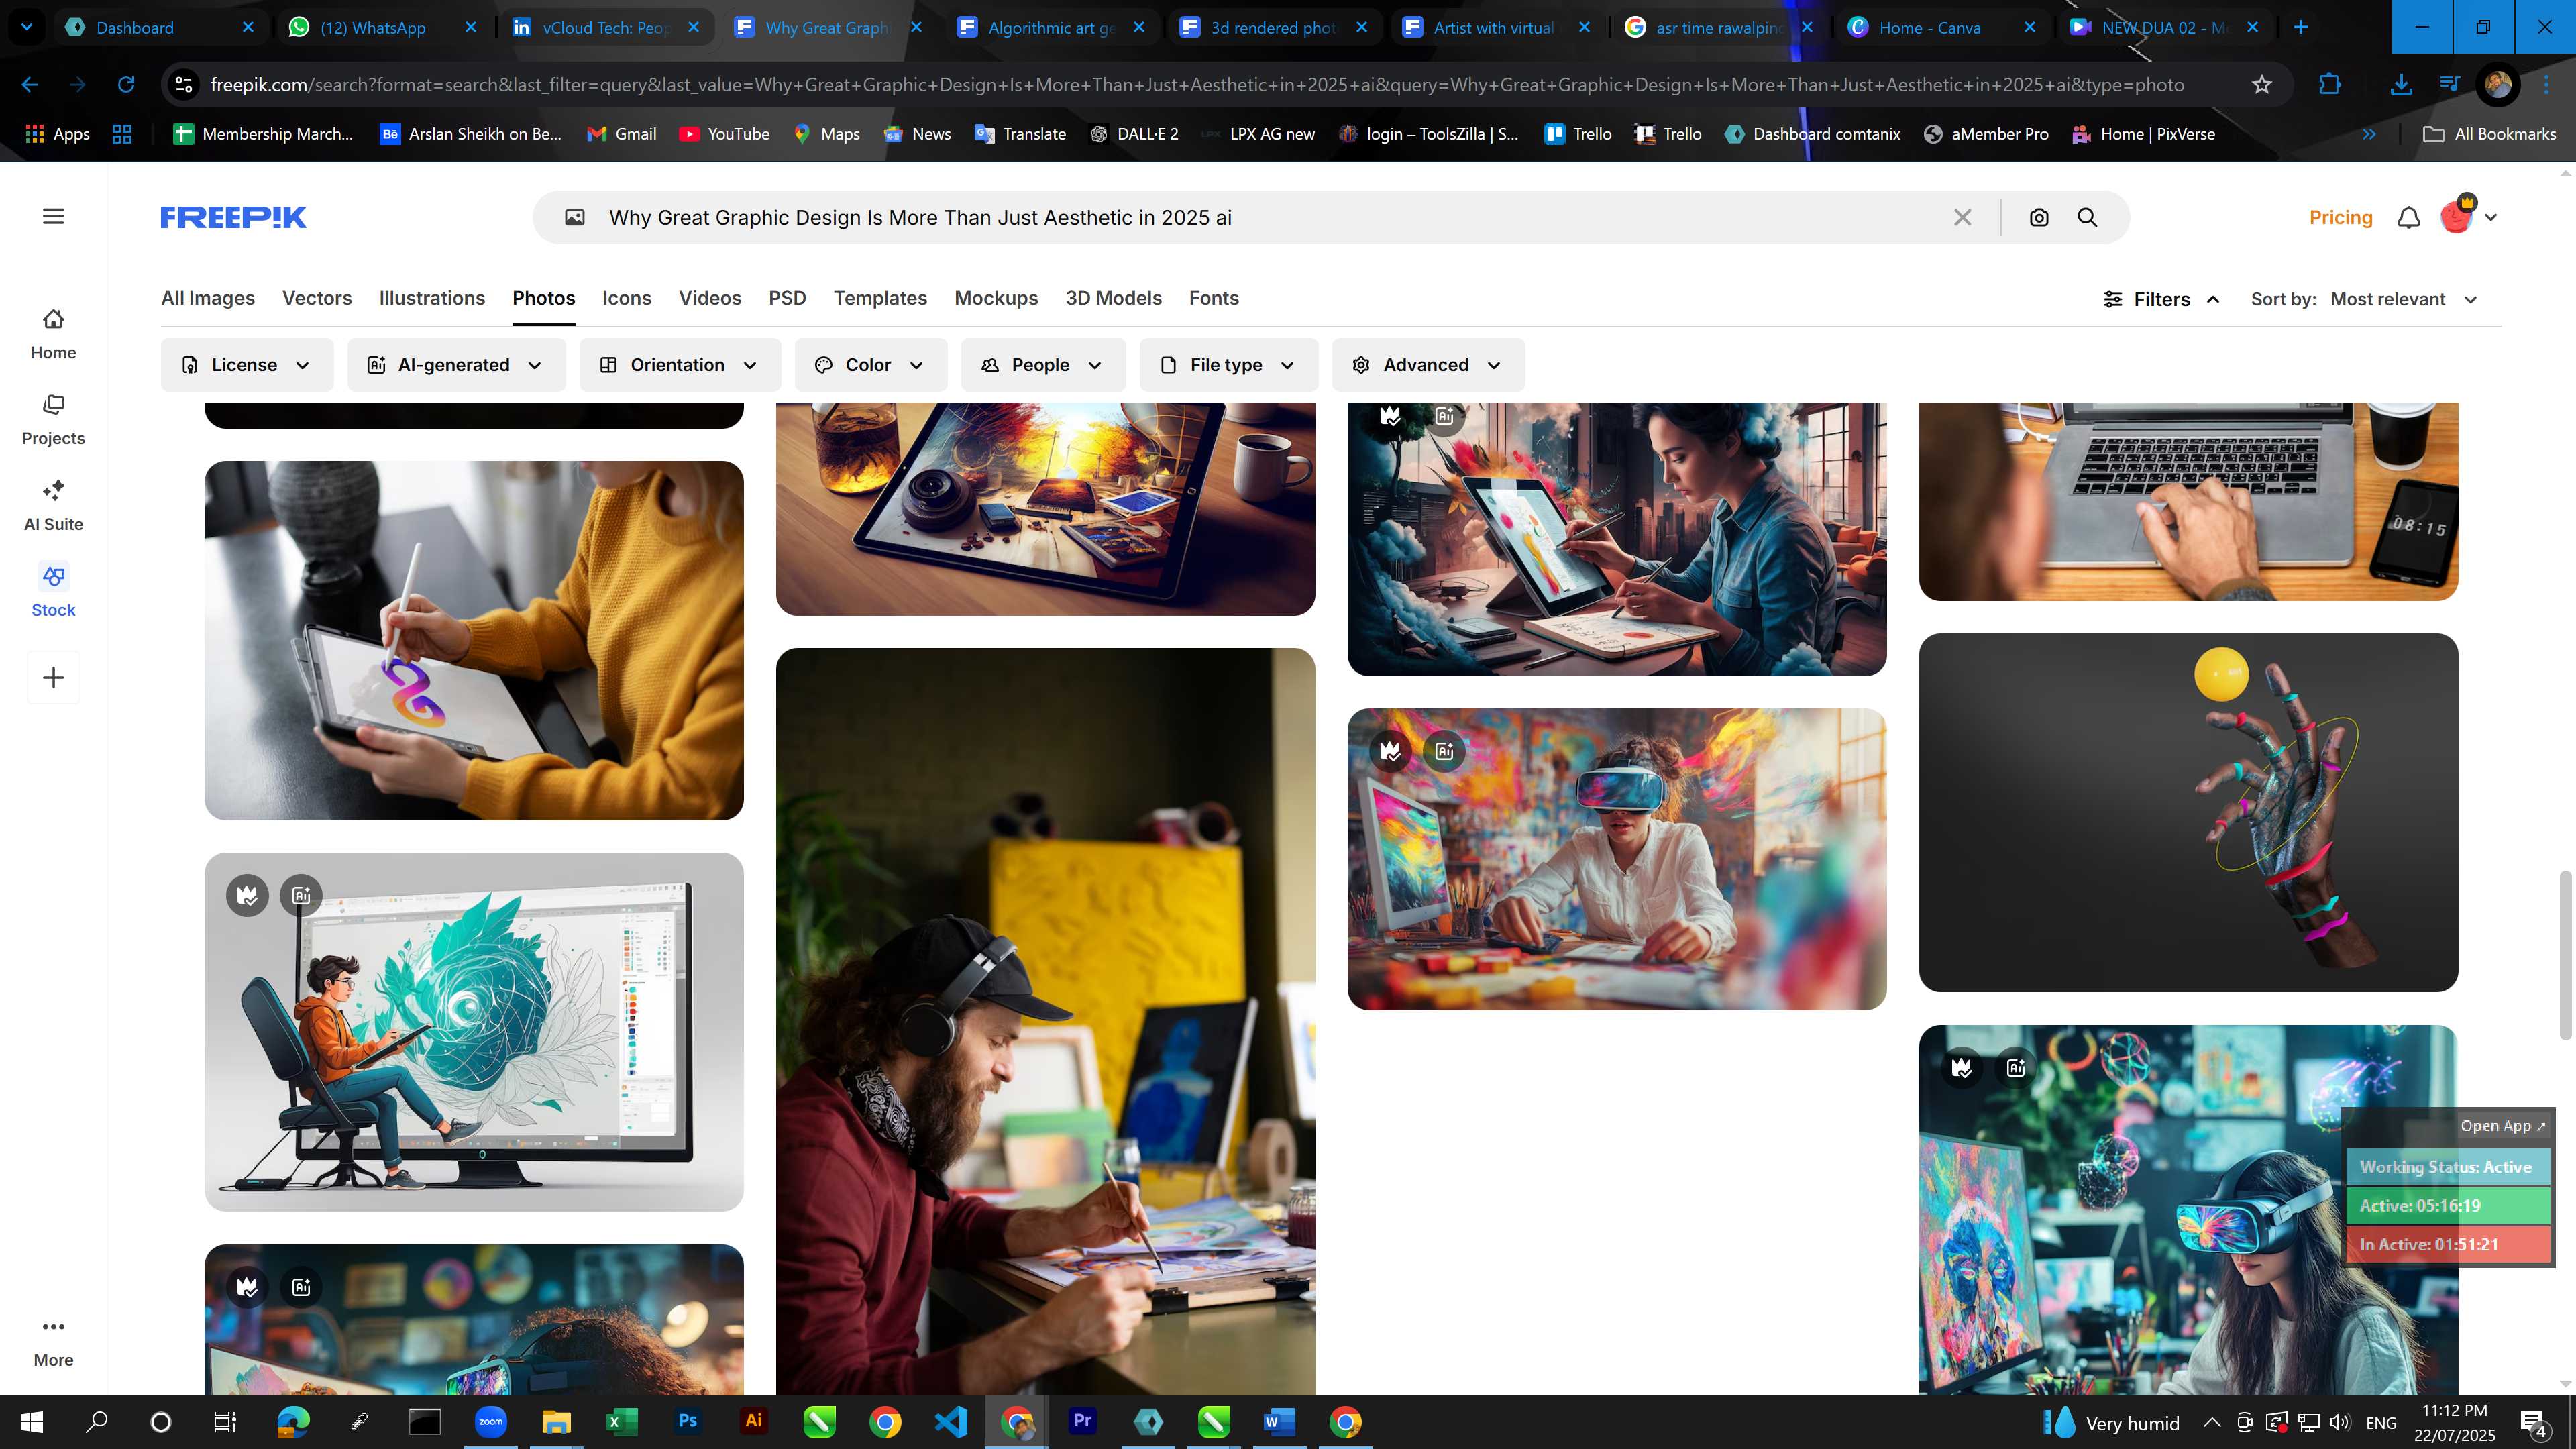Screen dimensions: 2576x1449
Task: Clear the search query with X
Action: 1962,217
